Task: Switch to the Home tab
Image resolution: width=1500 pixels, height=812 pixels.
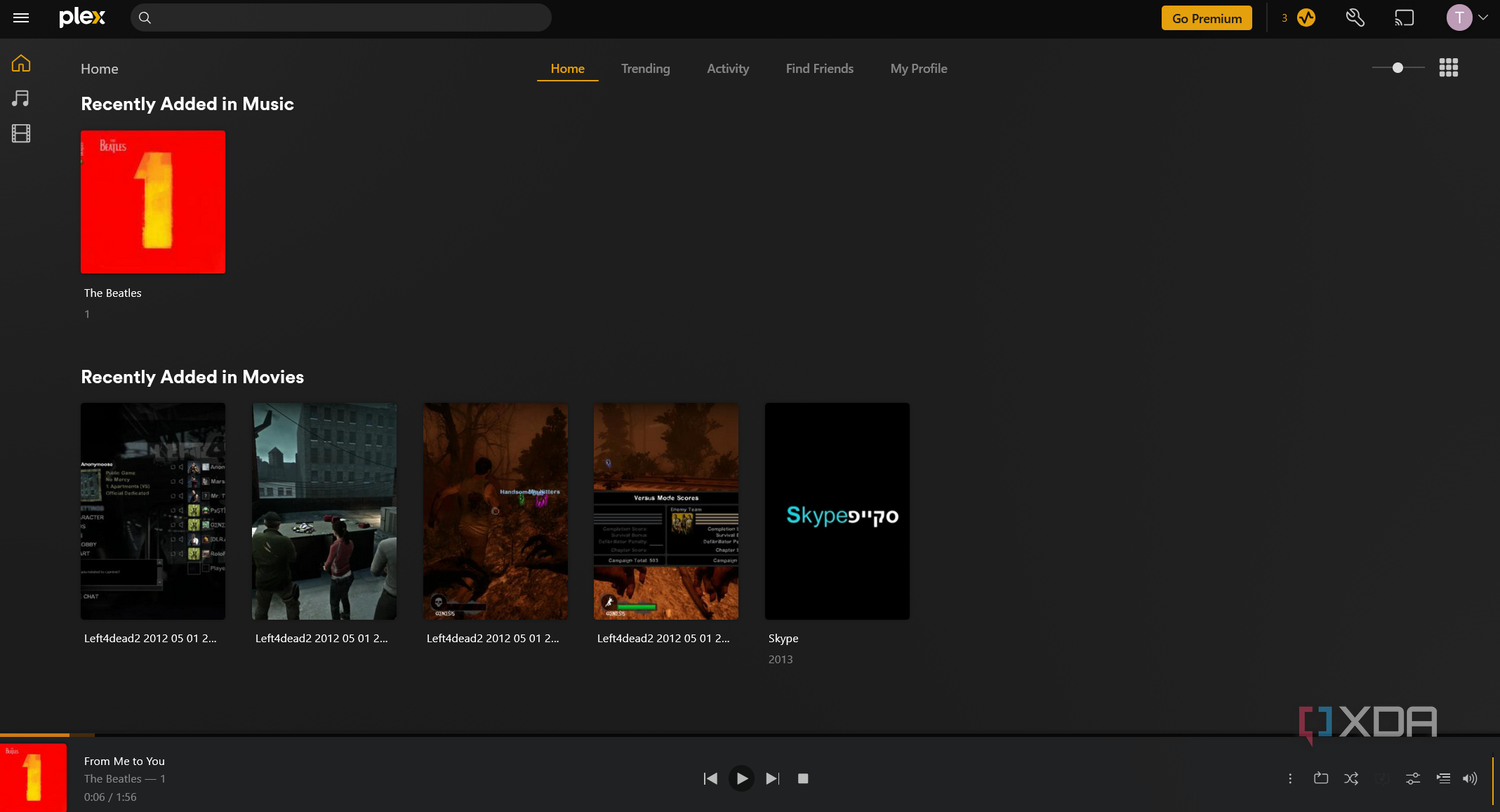Action: [567, 68]
